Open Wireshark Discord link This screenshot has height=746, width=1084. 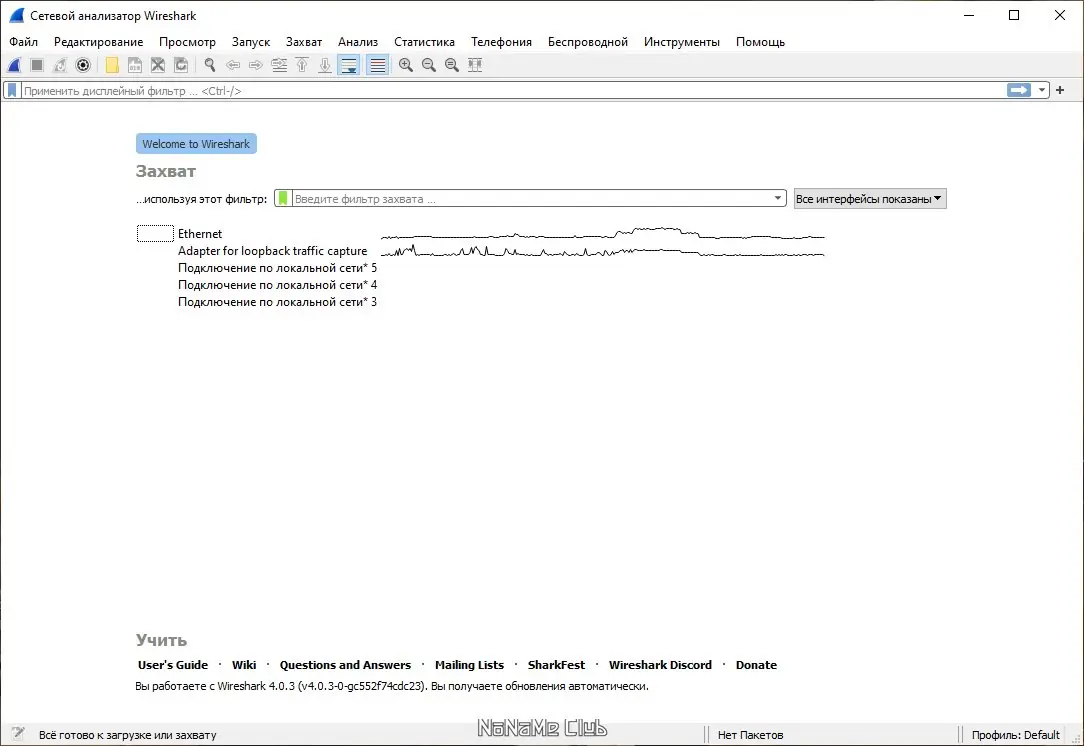click(660, 665)
